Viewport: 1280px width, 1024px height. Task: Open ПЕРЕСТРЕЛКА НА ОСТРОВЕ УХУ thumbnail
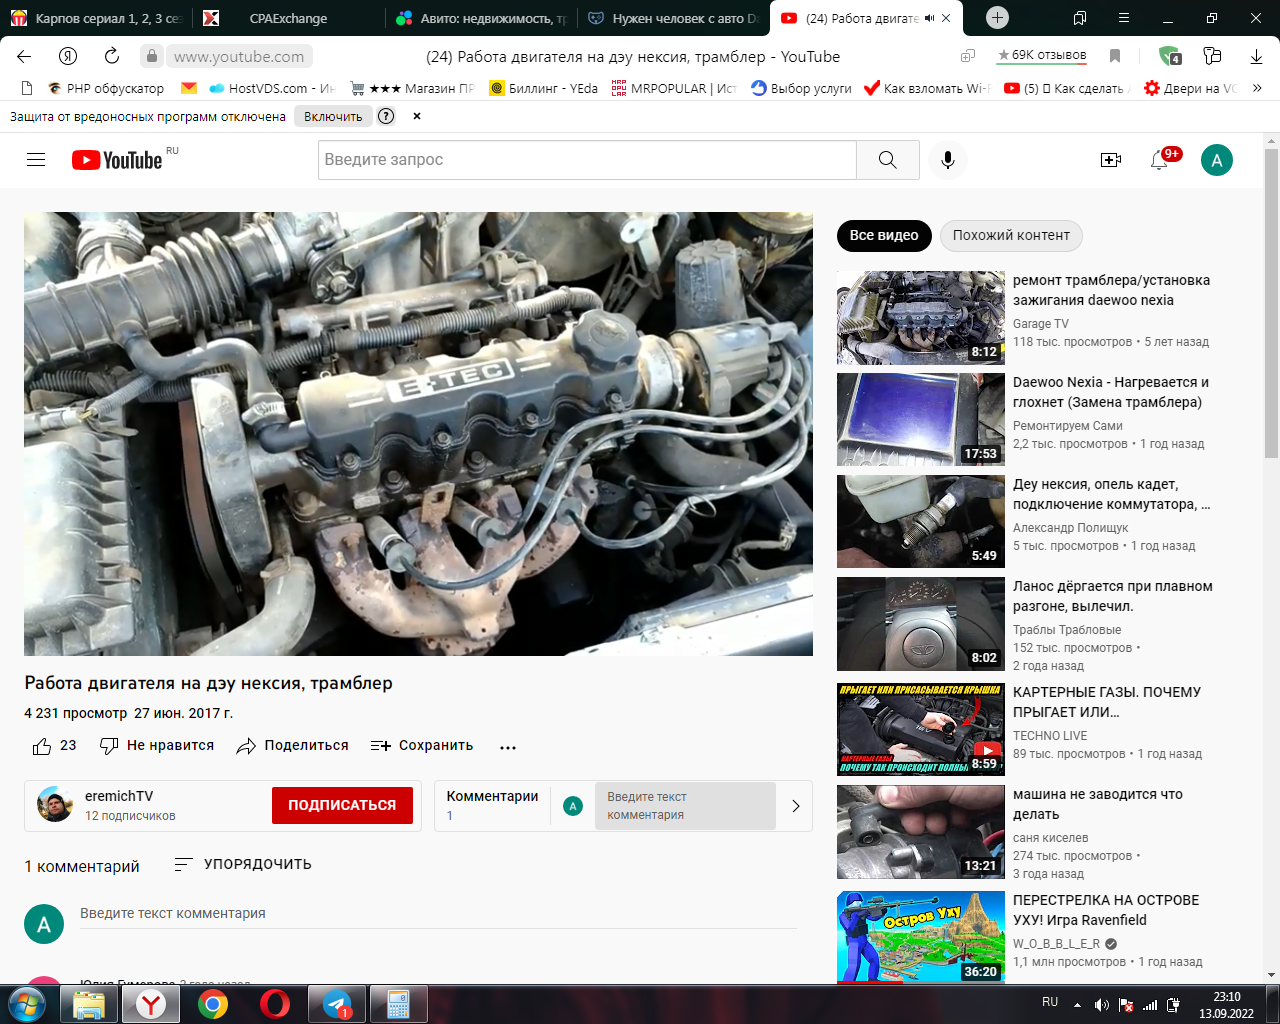pos(921,938)
